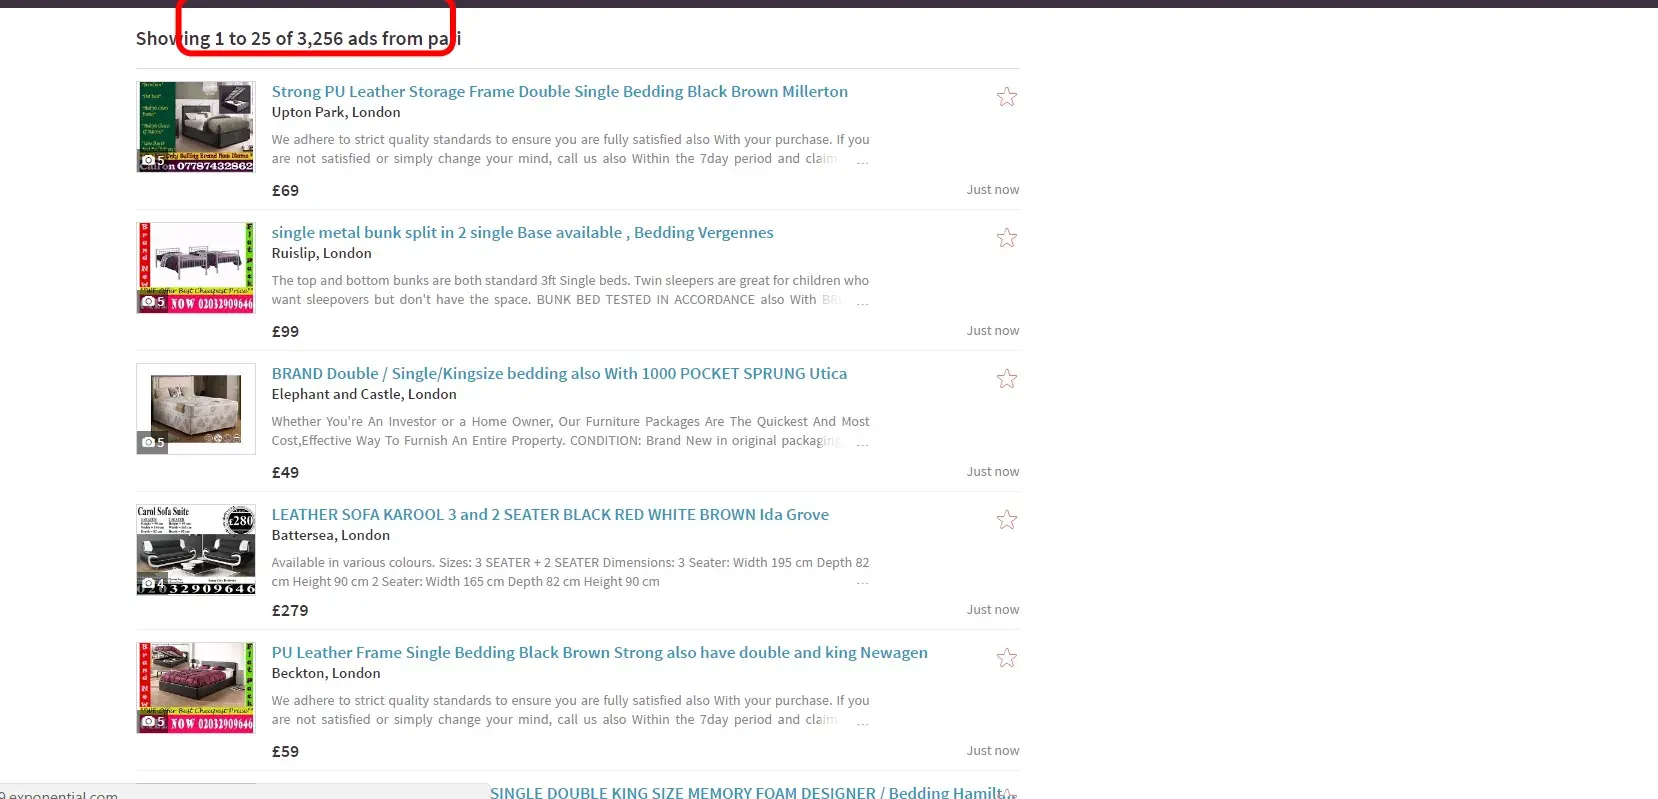Click the £99 price
Viewport: 1658px width, 799px height.
(x=285, y=331)
